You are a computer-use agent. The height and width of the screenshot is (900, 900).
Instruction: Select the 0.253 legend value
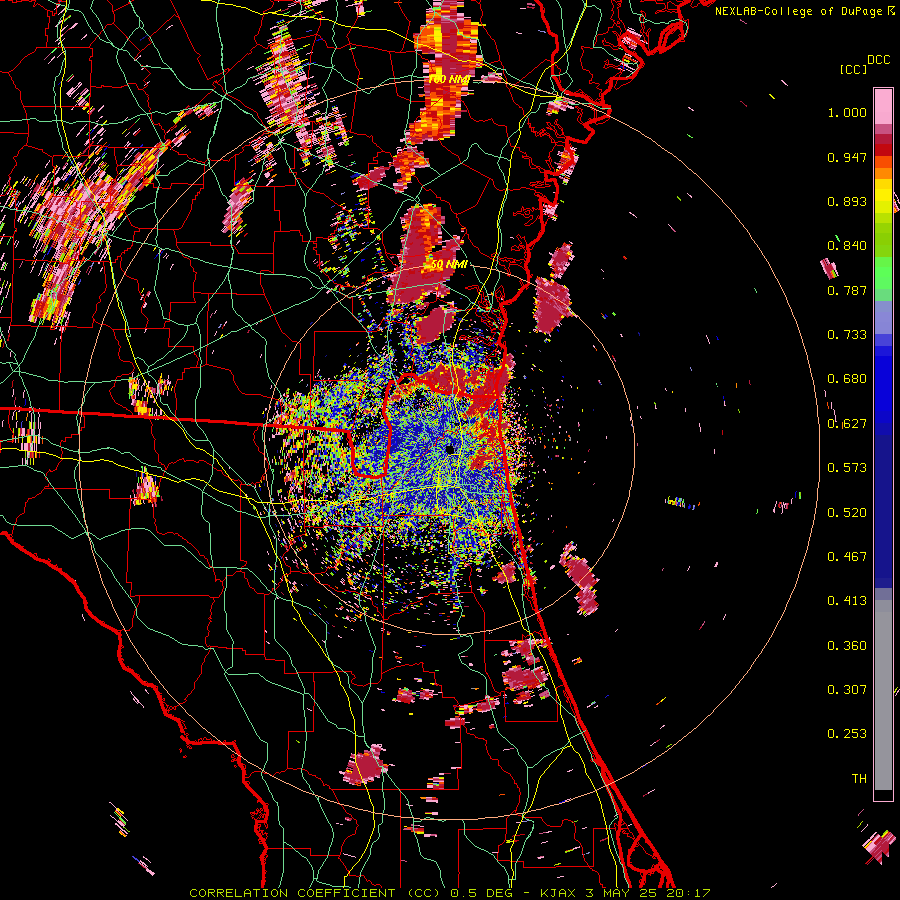point(847,734)
